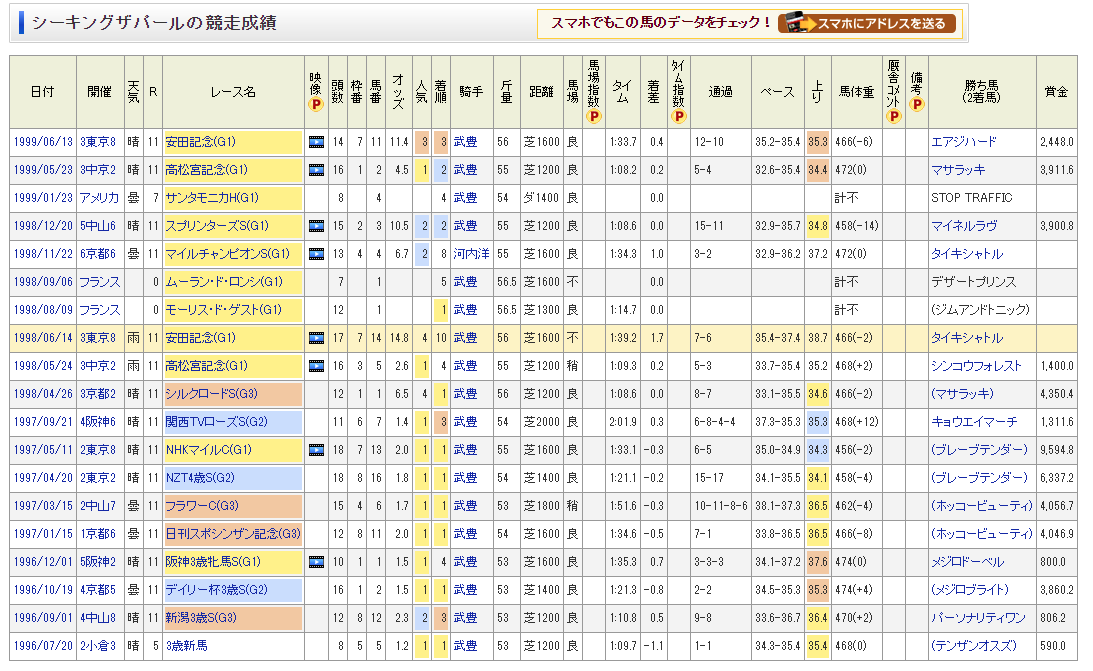Open the フラワーC(G3) race link
The image size is (1093, 671).
coord(202,506)
